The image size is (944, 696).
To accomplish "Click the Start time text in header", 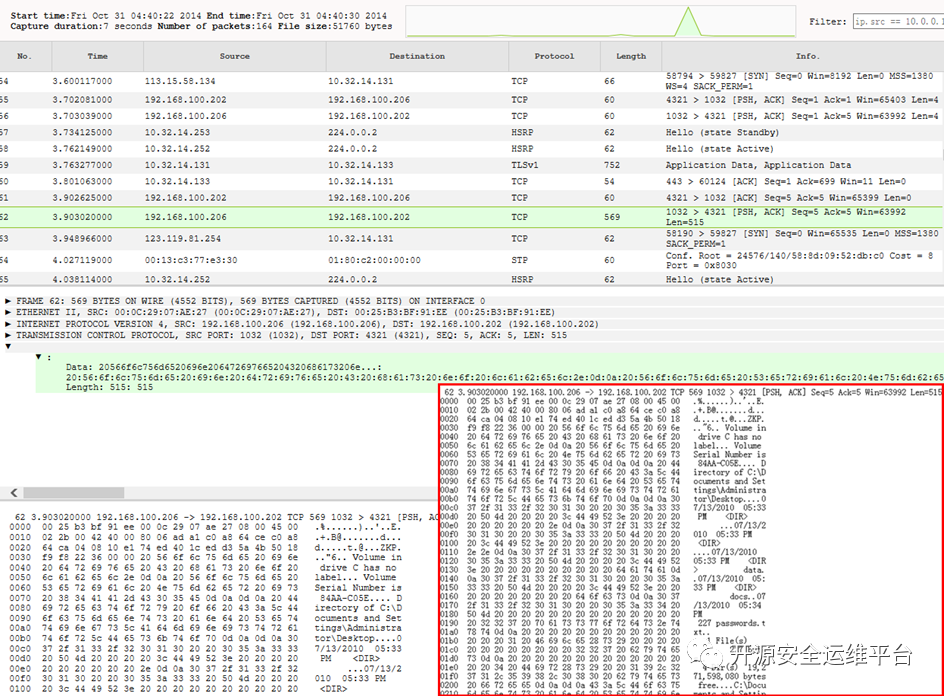I will tap(107, 16).
